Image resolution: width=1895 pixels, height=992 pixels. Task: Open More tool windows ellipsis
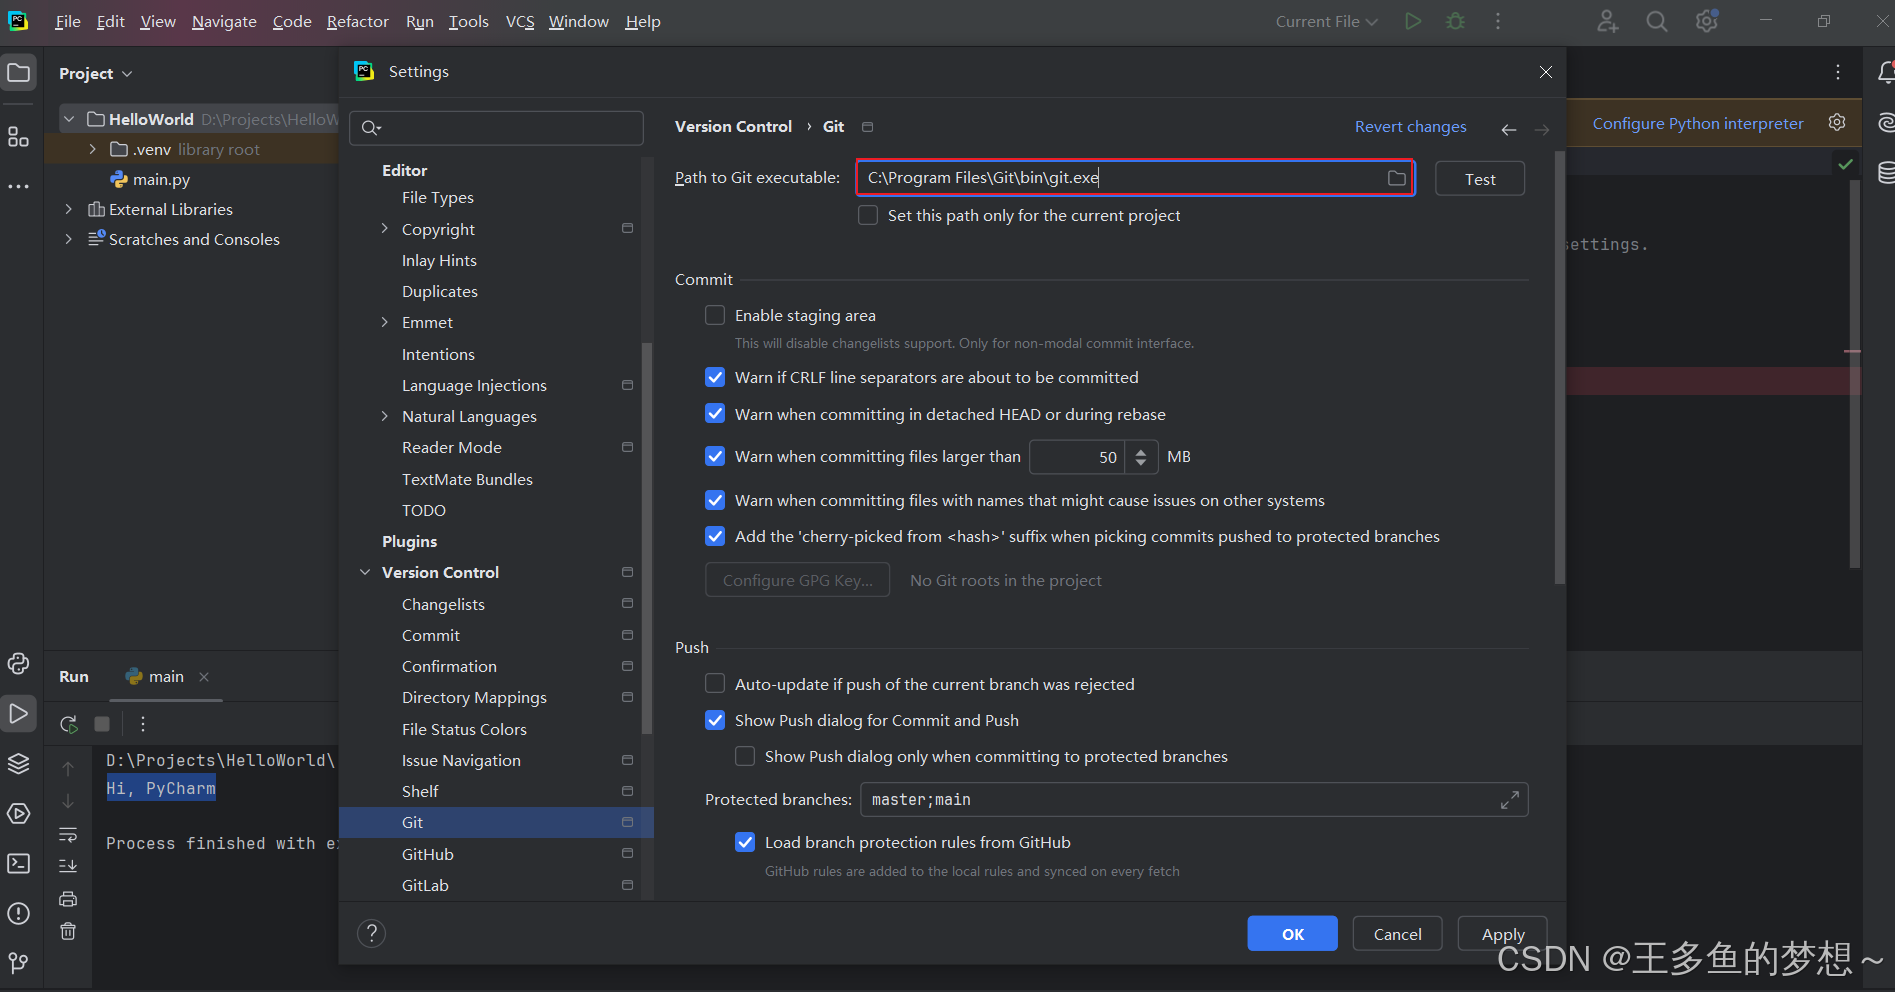(19, 186)
